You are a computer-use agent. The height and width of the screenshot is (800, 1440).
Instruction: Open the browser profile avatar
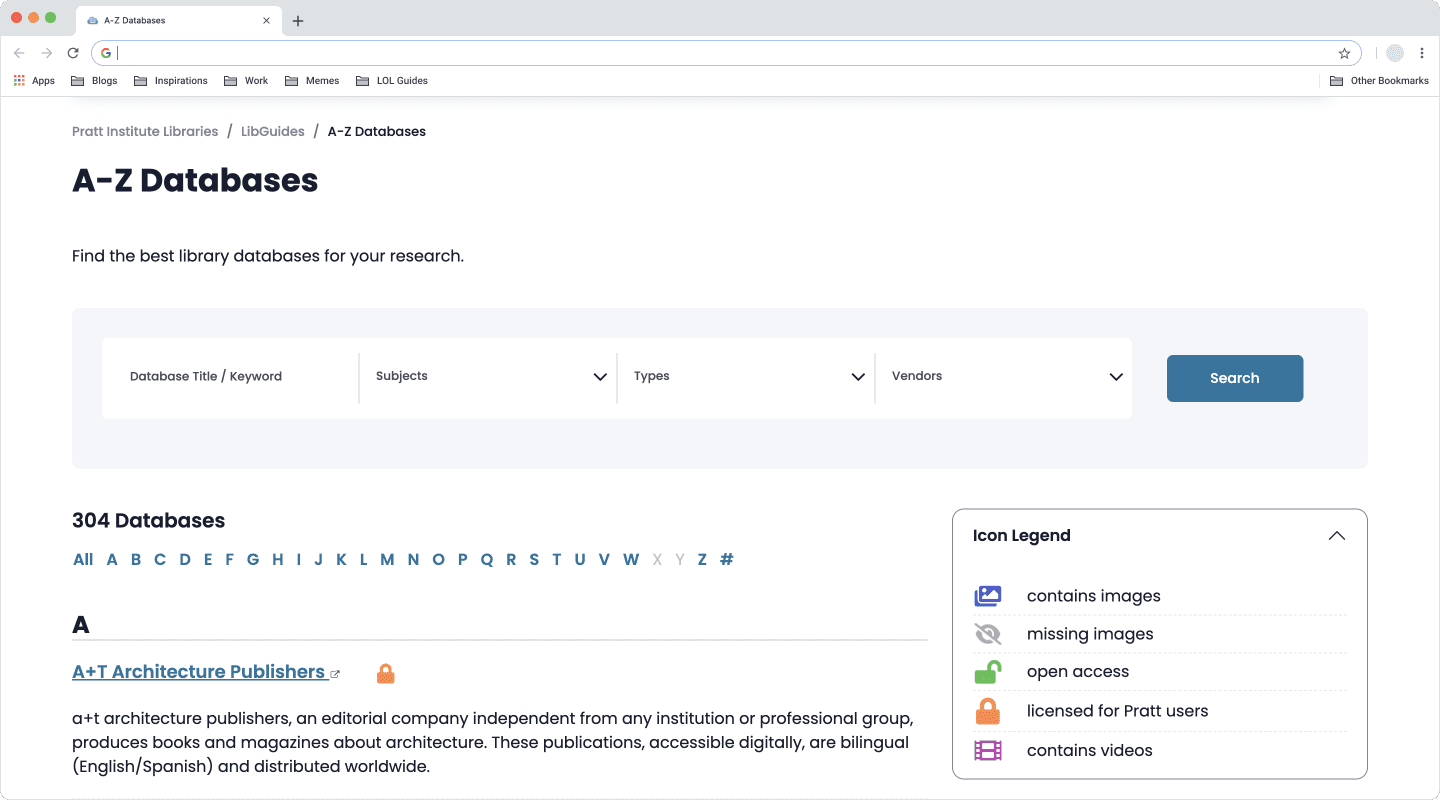[x=1395, y=53]
